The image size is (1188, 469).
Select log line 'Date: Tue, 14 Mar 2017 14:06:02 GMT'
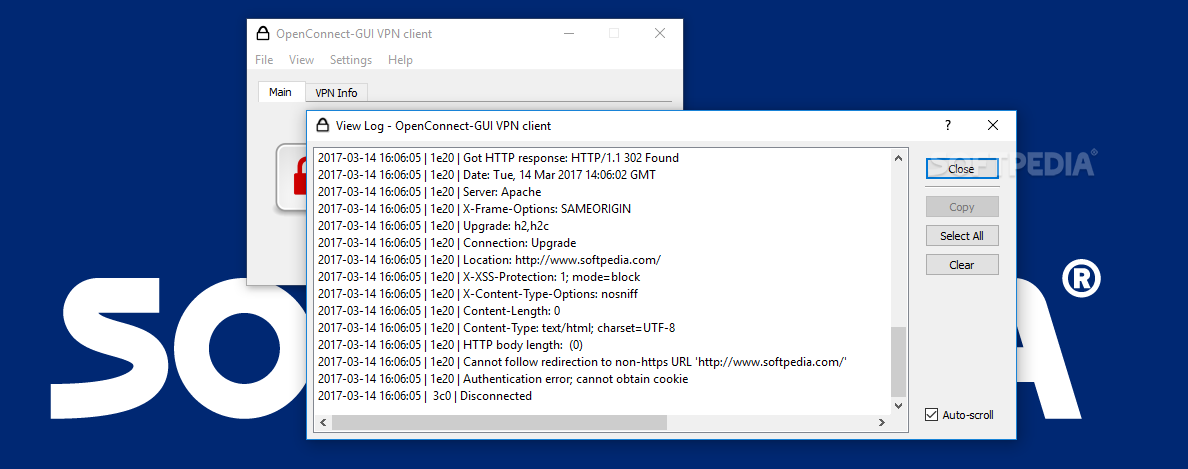pyautogui.click(x=486, y=175)
